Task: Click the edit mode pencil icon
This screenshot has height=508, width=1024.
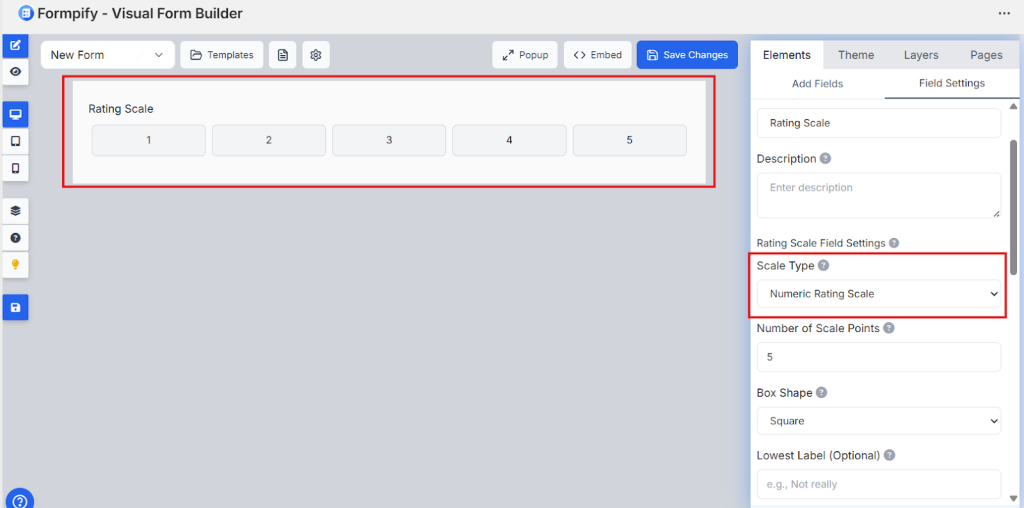Action: [x=15, y=46]
